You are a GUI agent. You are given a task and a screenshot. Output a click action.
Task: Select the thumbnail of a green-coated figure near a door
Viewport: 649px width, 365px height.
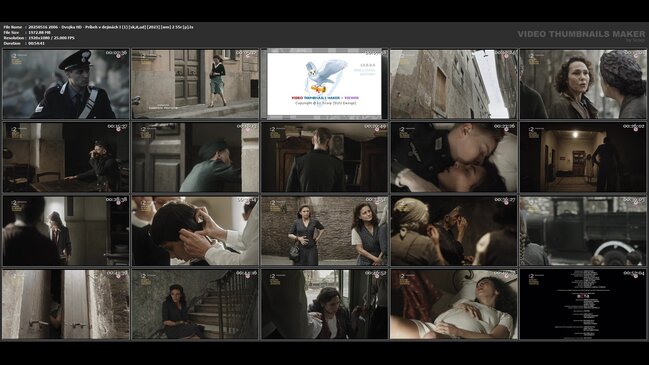click(x=195, y=157)
